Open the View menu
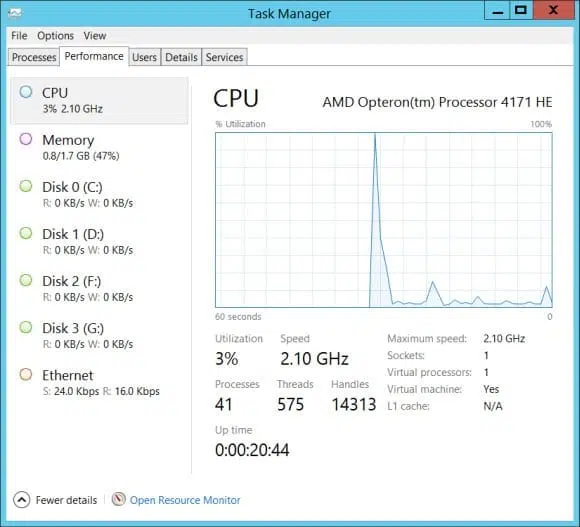This screenshot has height=527, width=580. coord(95,36)
